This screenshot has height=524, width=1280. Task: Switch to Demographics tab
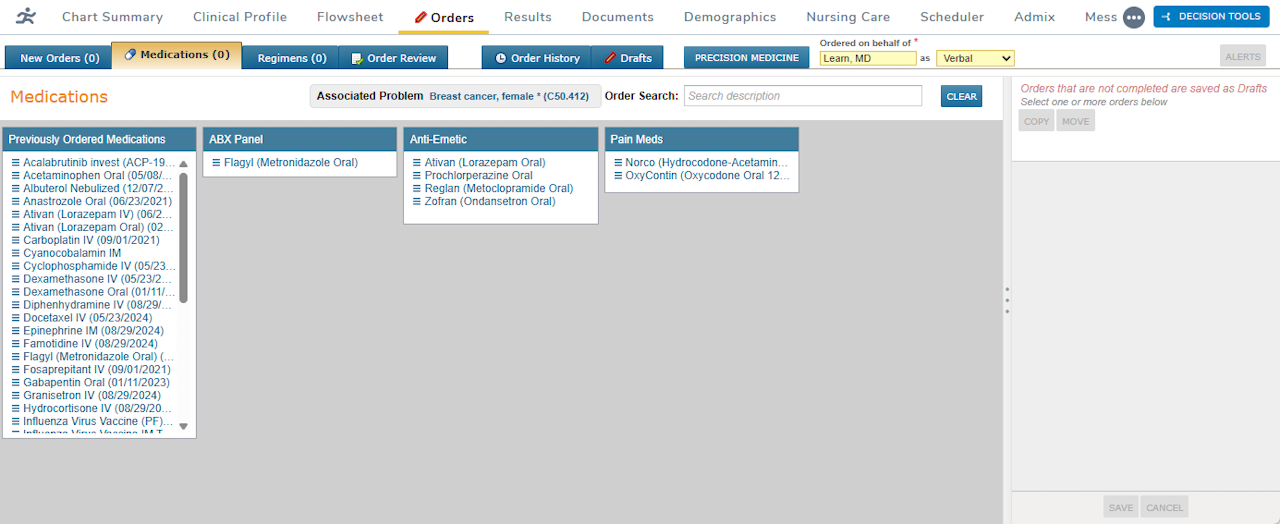730,17
